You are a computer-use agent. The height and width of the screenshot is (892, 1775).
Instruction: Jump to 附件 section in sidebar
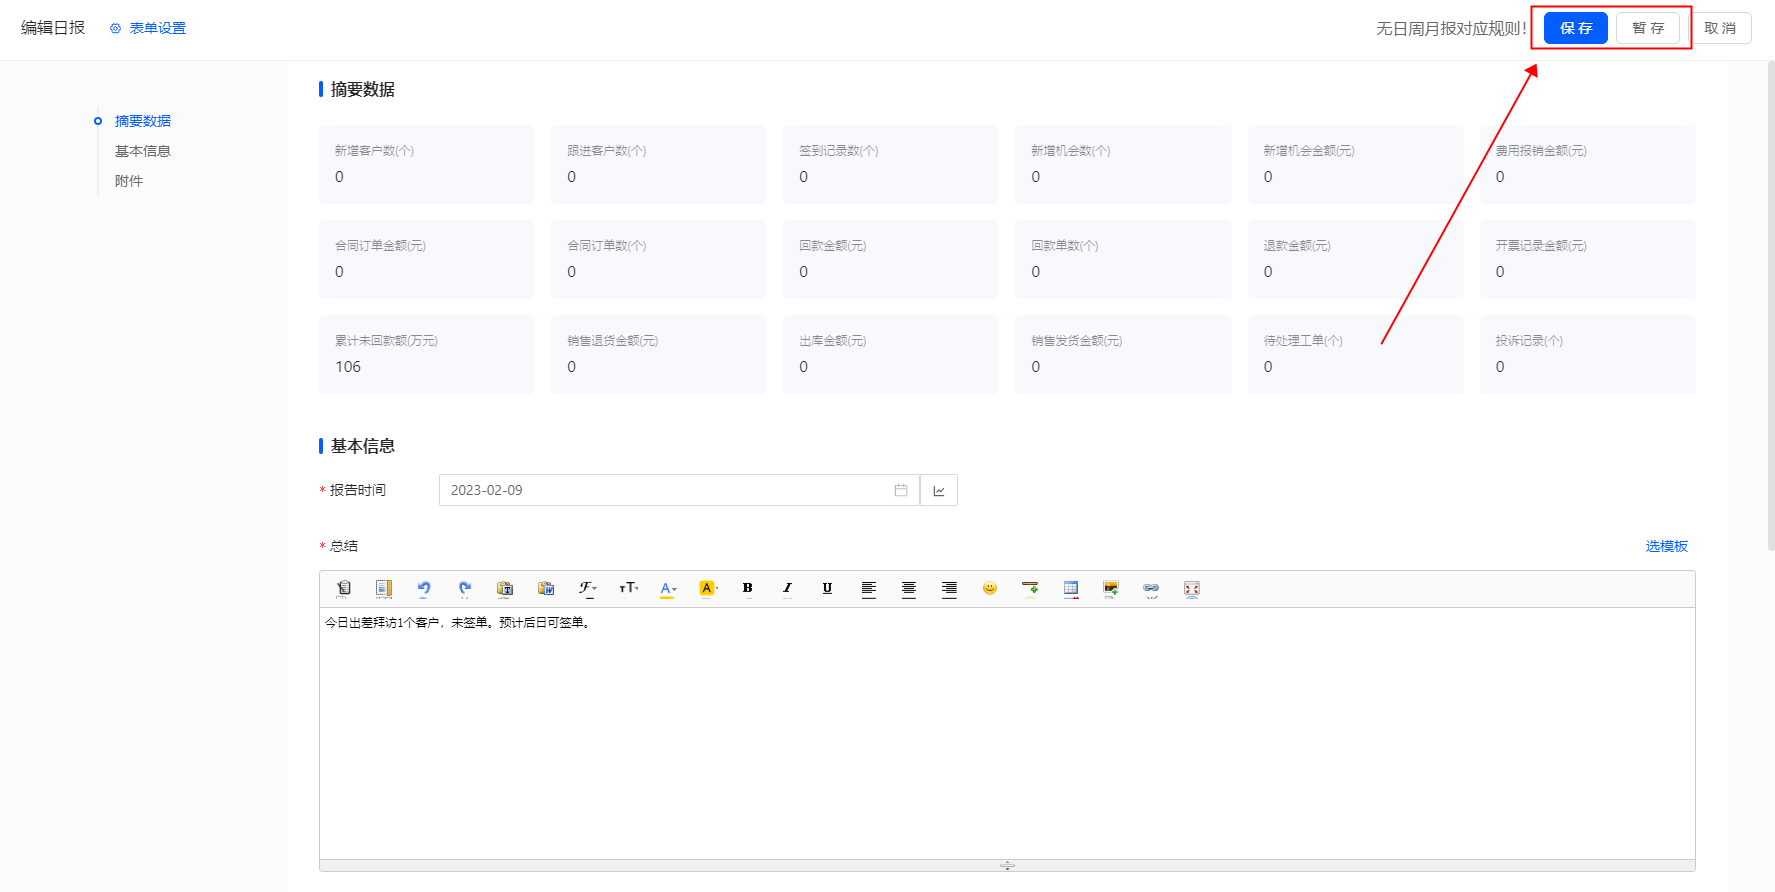[129, 181]
